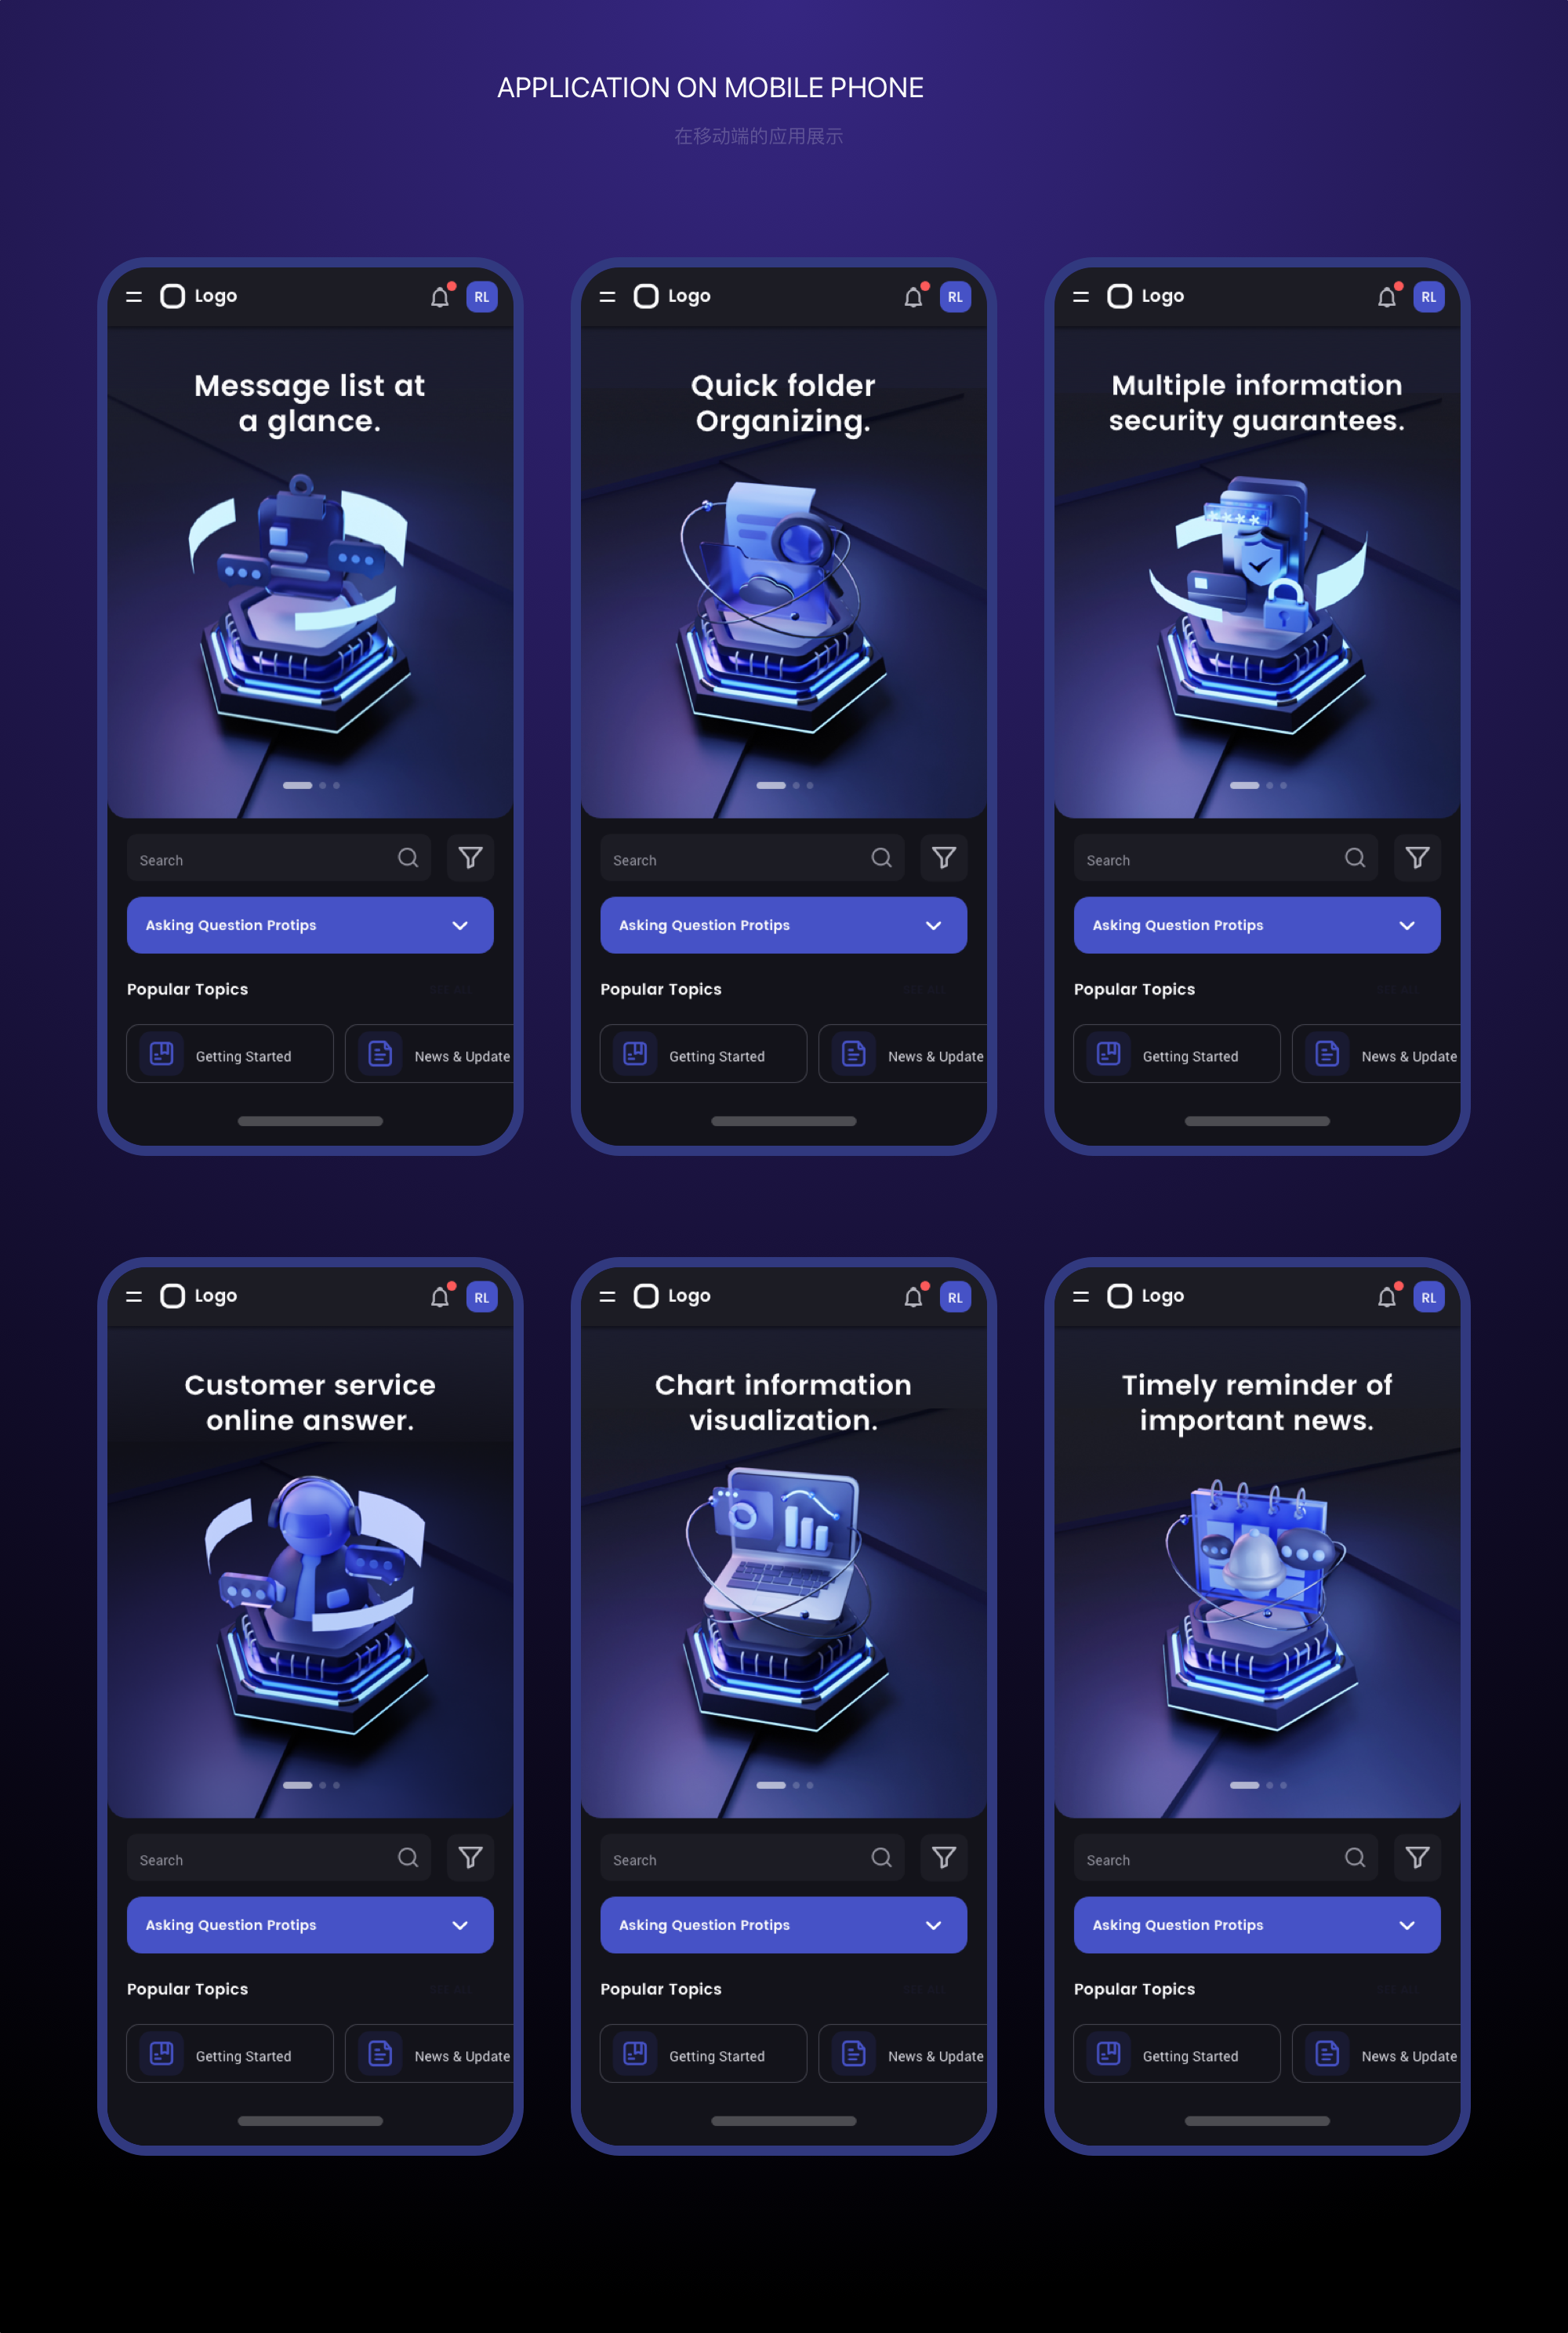Open hamburger menu on Chart information visualization phone
The image size is (1568, 2333).
607,1297
